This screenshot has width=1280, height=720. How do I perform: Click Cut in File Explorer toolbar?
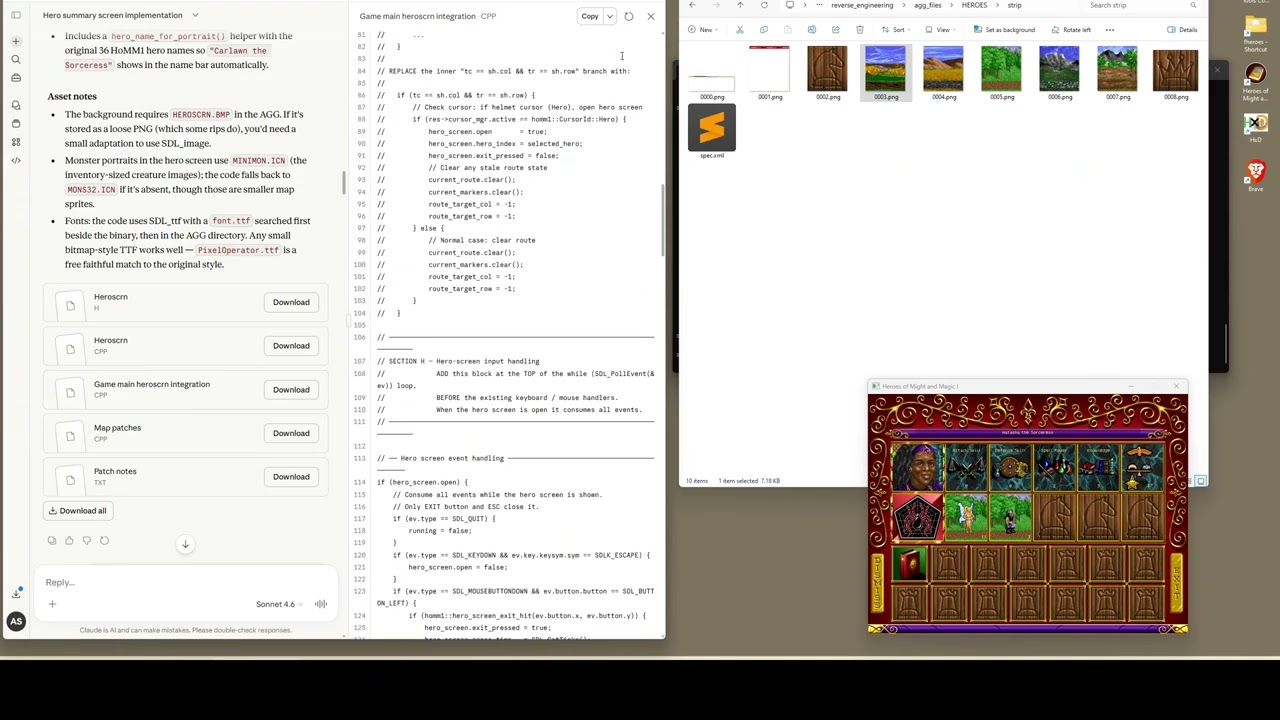(x=740, y=30)
